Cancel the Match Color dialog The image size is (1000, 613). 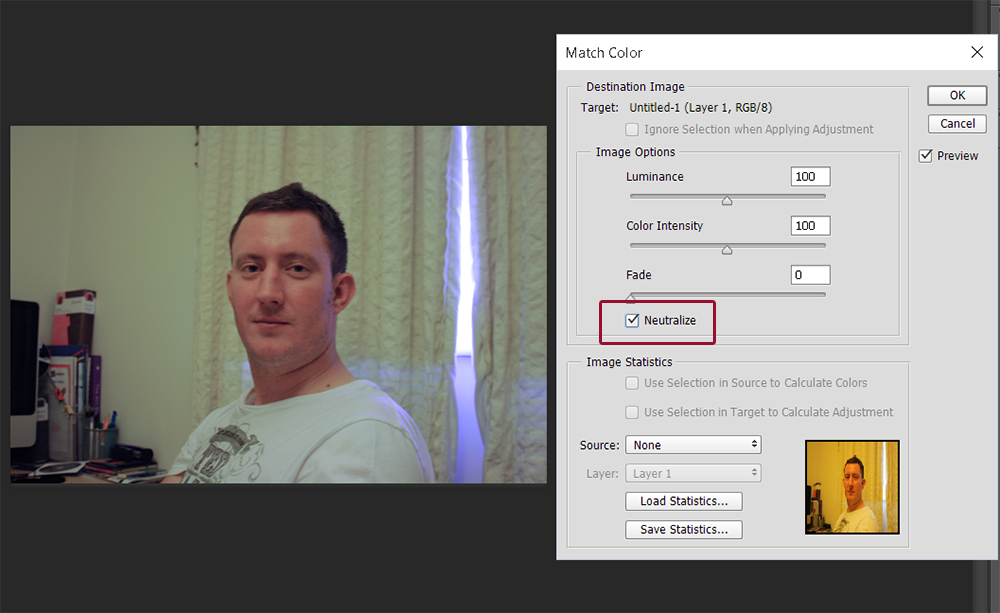tap(957, 123)
